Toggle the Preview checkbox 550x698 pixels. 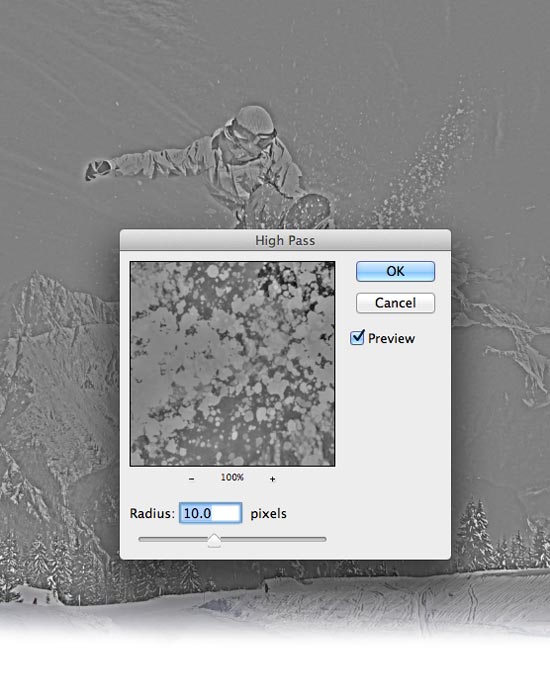pyautogui.click(x=357, y=338)
